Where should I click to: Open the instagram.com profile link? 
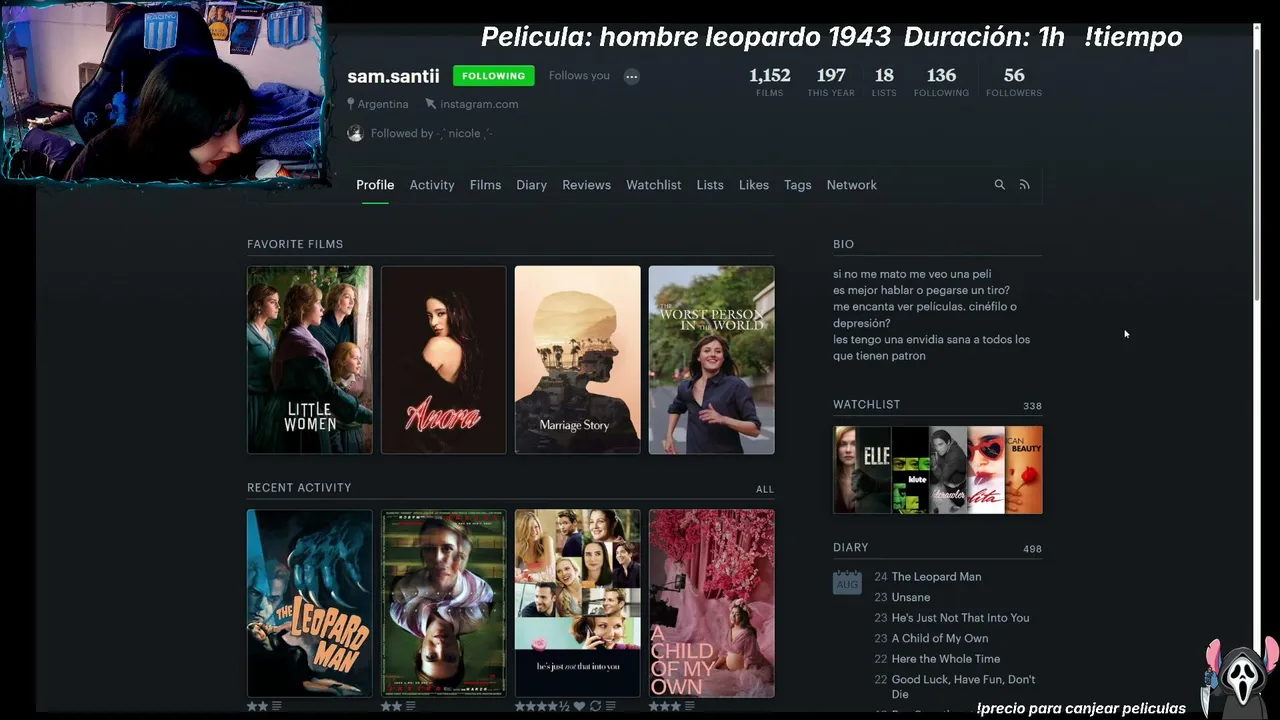(x=479, y=104)
